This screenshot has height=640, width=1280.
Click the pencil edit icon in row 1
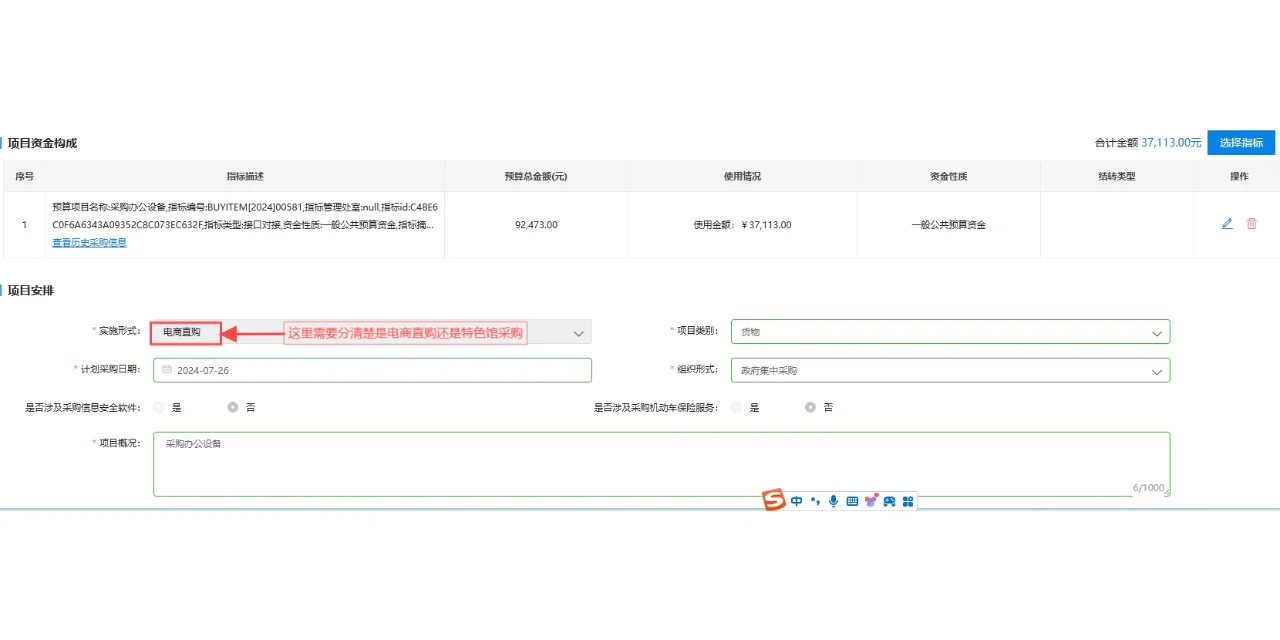click(1227, 224)
